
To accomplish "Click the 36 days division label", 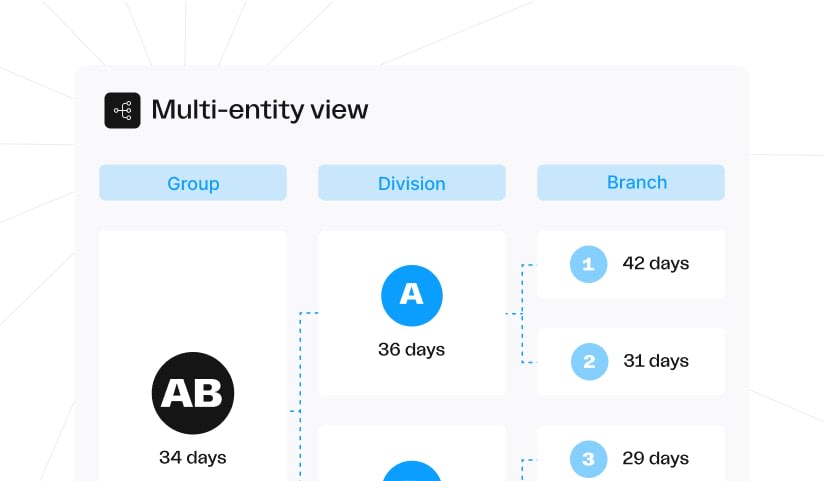I will (411, 350).
